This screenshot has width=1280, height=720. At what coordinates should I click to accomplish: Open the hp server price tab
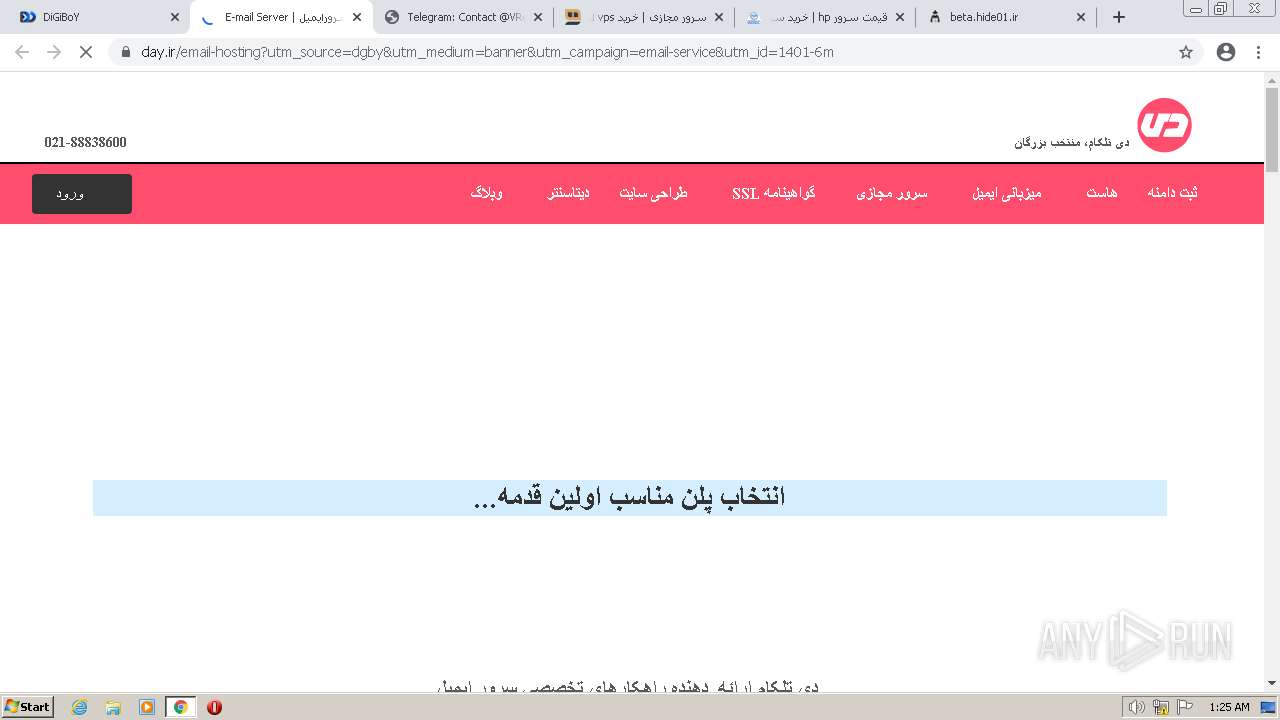coord(825,17)
